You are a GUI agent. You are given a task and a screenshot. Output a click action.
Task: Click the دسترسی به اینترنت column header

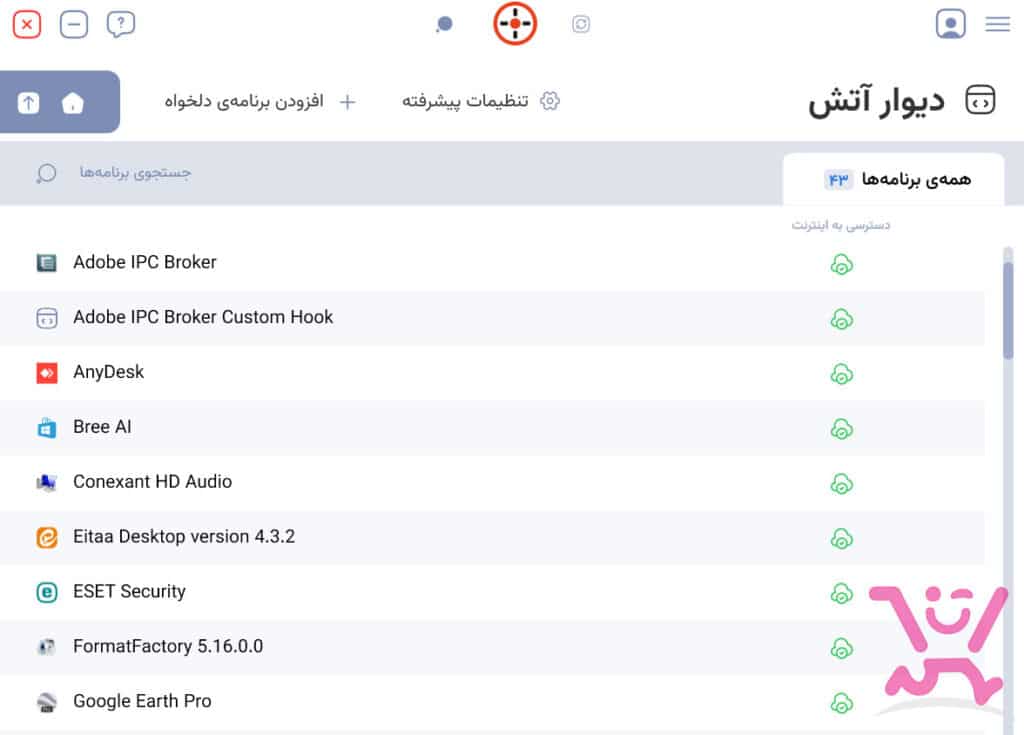(x=841, y=225)
